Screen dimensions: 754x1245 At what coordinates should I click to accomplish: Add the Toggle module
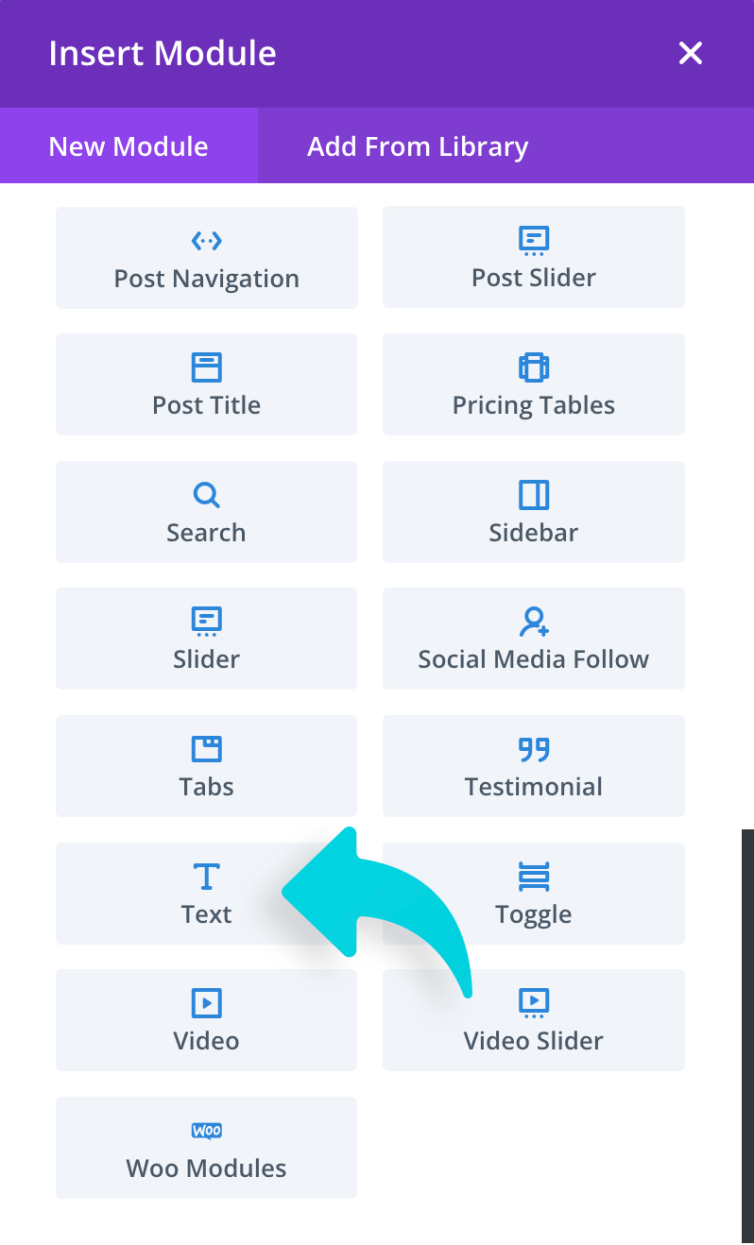[533, 893]
